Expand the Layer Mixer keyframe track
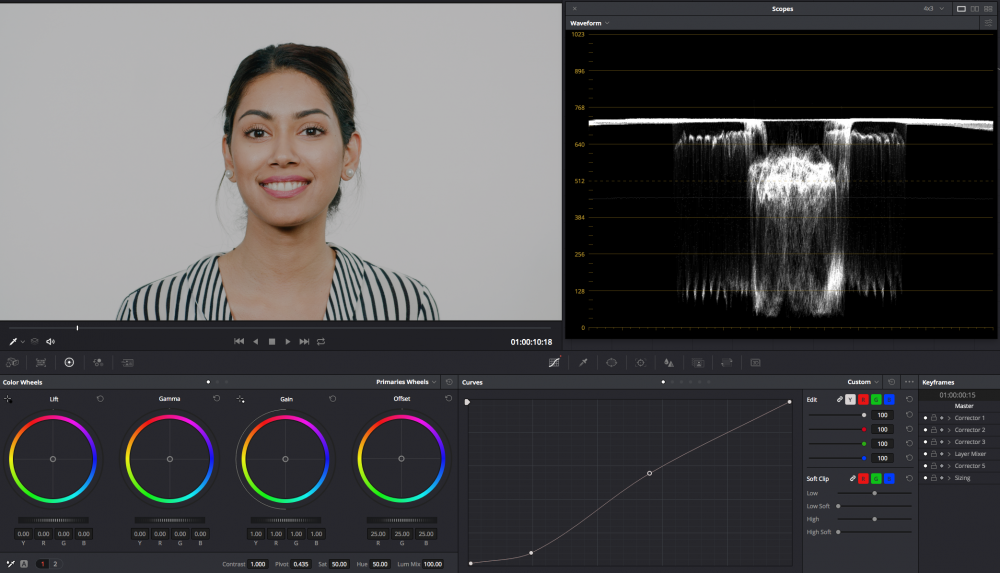1000x573 pixels. coord(949,454)
